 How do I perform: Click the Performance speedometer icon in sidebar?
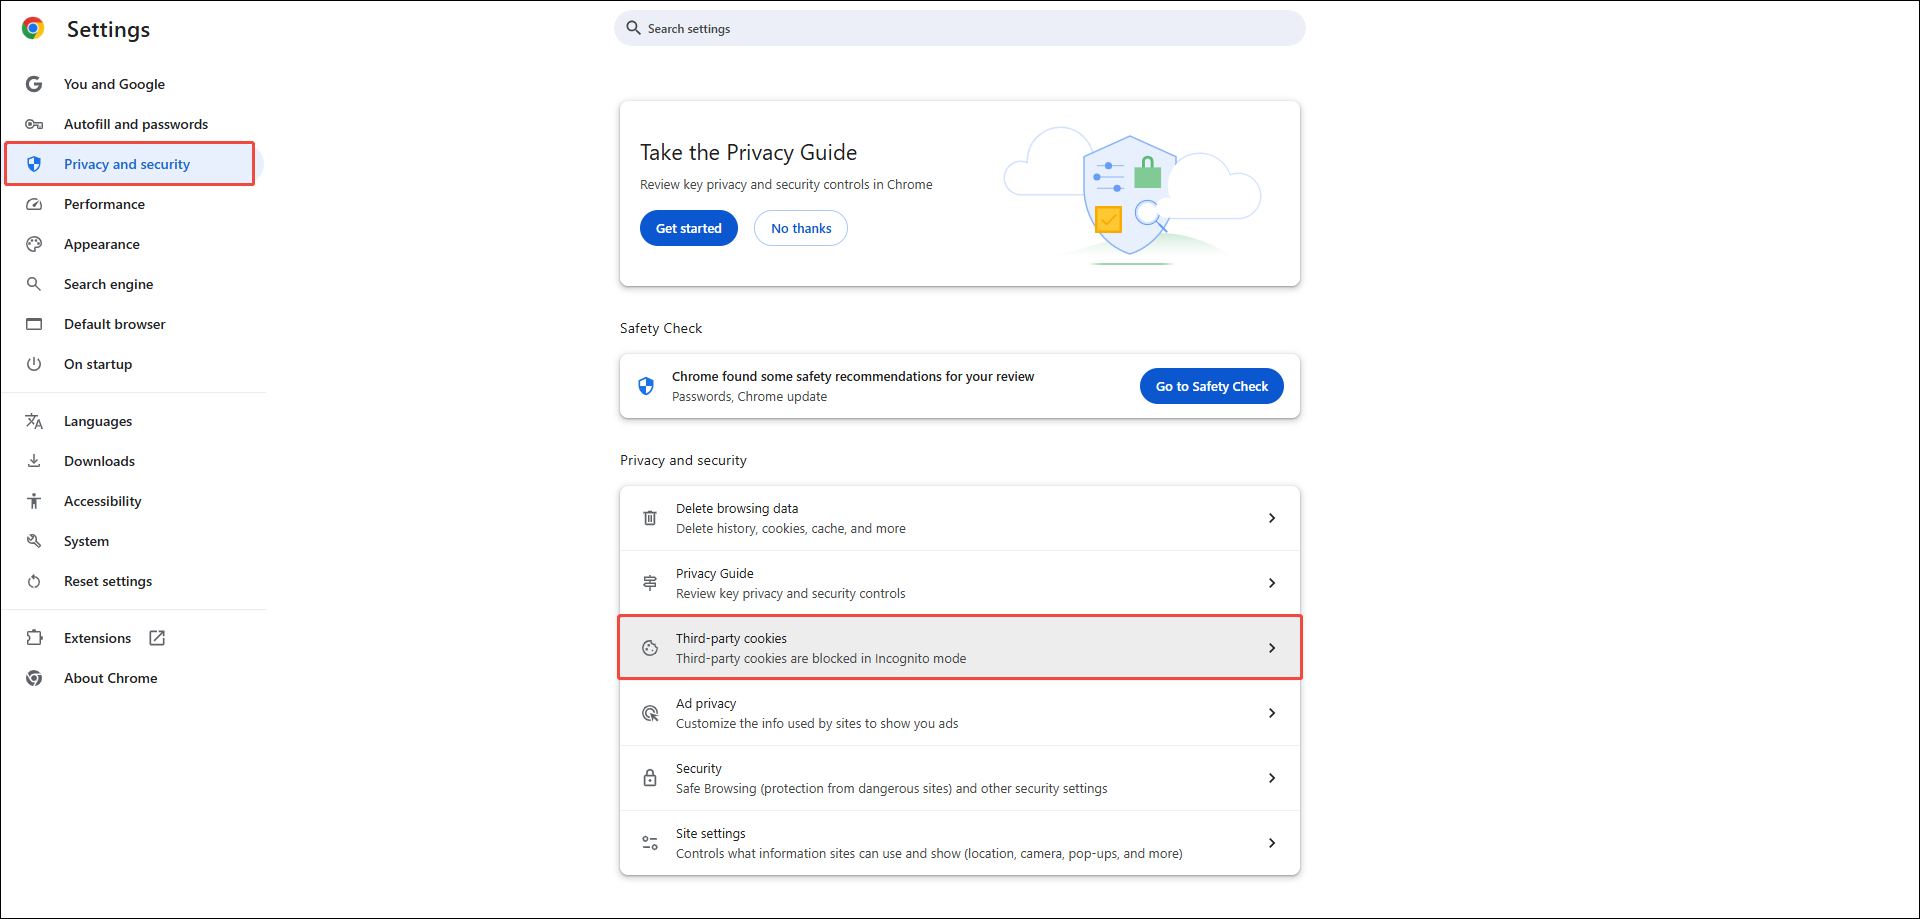click(34, 204)
